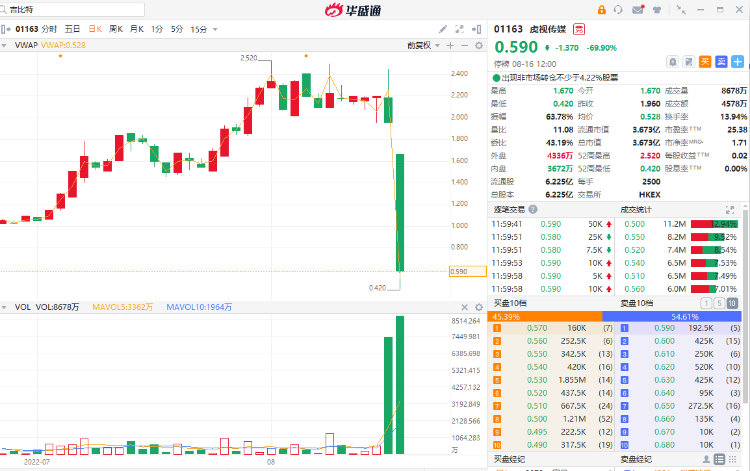This screenshot has height=471, width=750.
Task: Select the 分时 chart tab
Action: [x=49, y=29]
